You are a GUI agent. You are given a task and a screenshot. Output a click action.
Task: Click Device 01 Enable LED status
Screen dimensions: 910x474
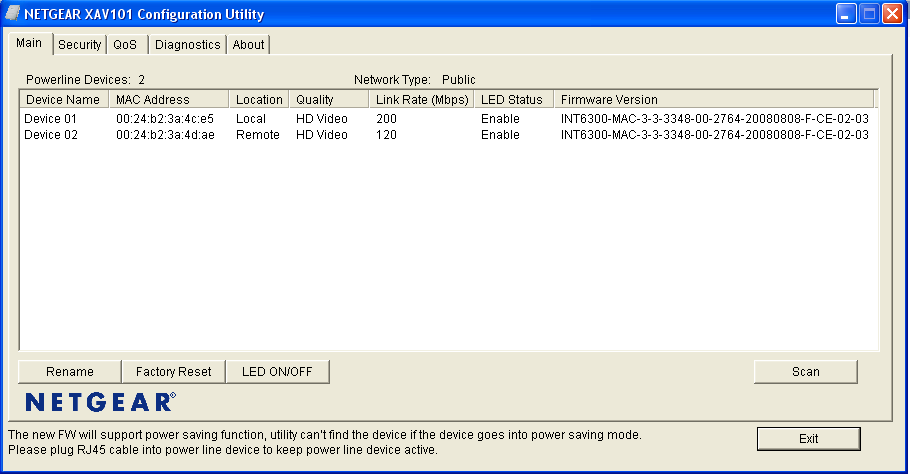click(x=500, y=119)
